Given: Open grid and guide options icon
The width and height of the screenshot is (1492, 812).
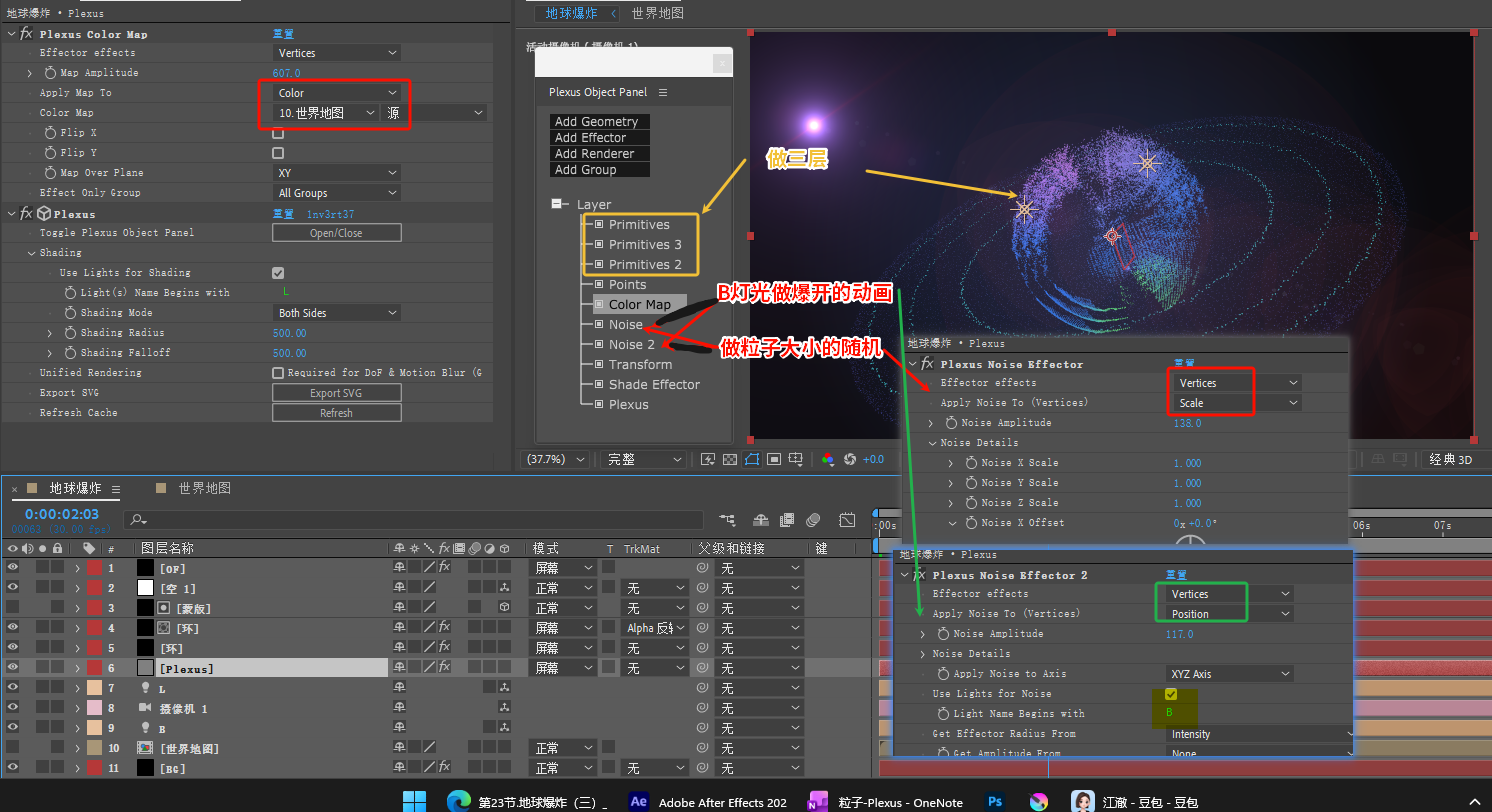Looking at the screenshot, I should [796, 460].
